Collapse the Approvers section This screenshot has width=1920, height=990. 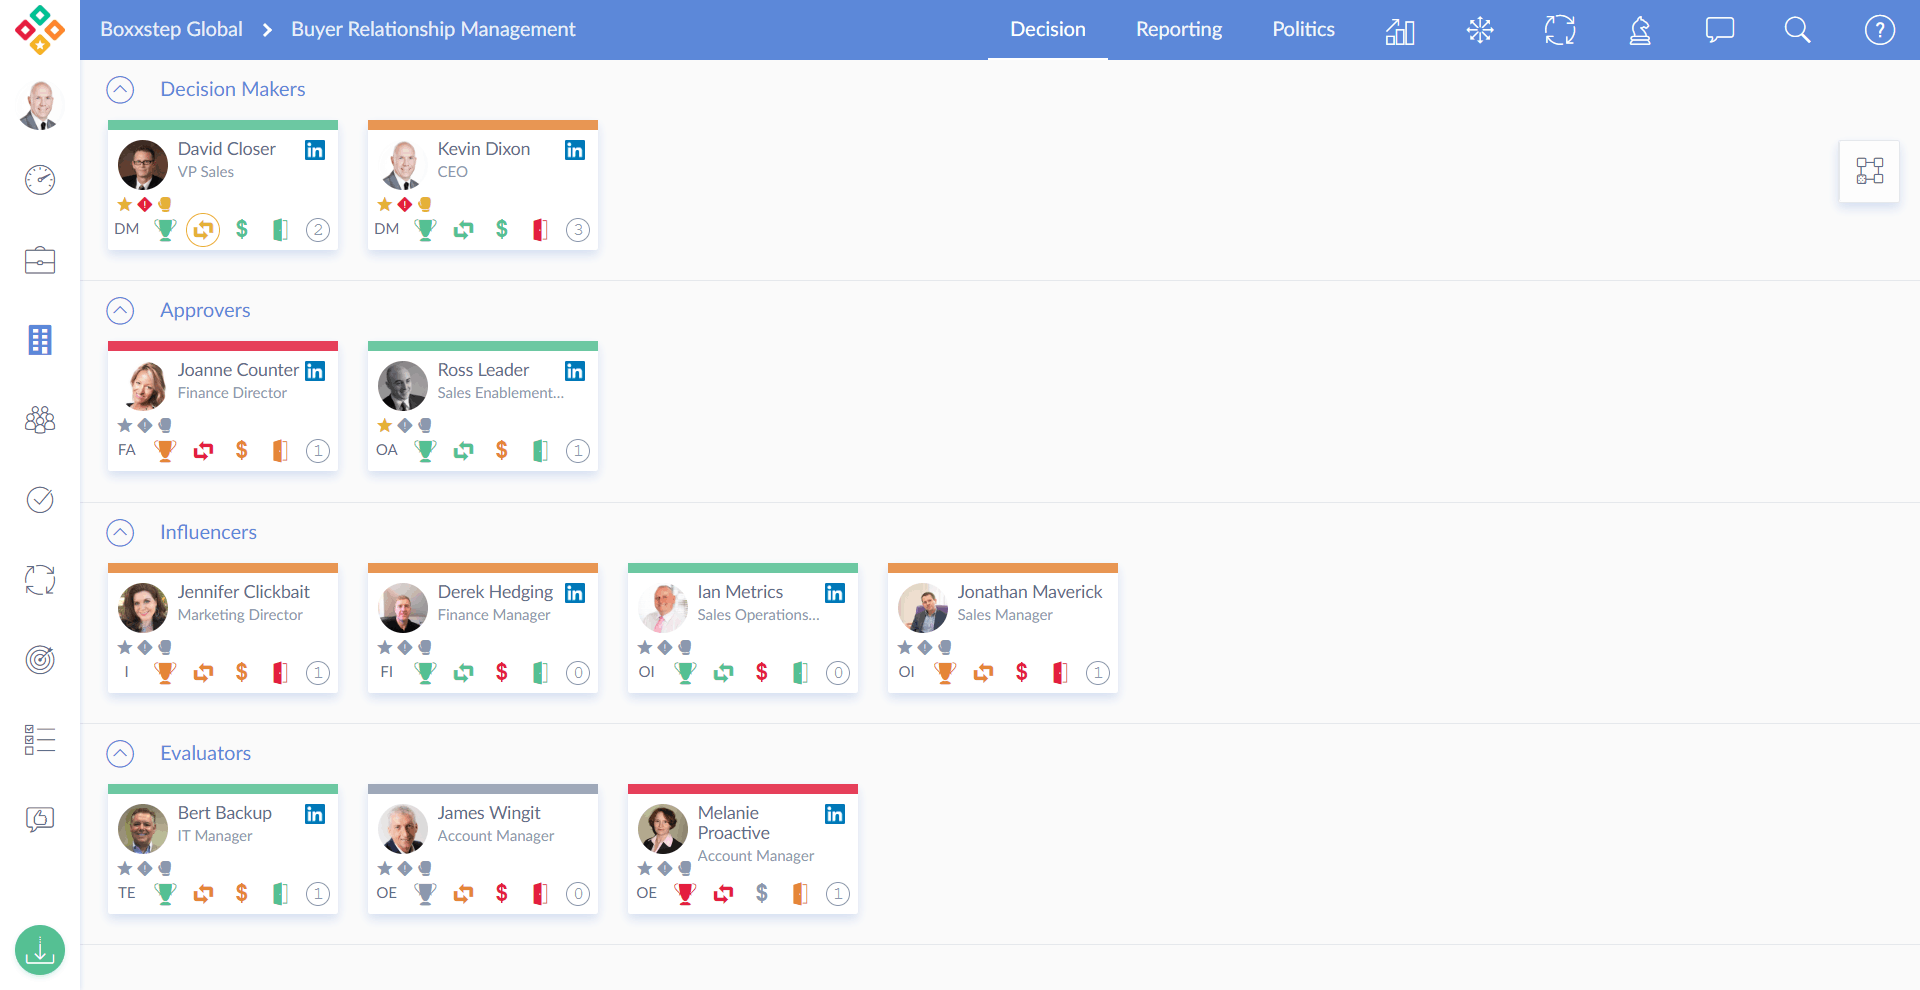click(x=120, y=311)
